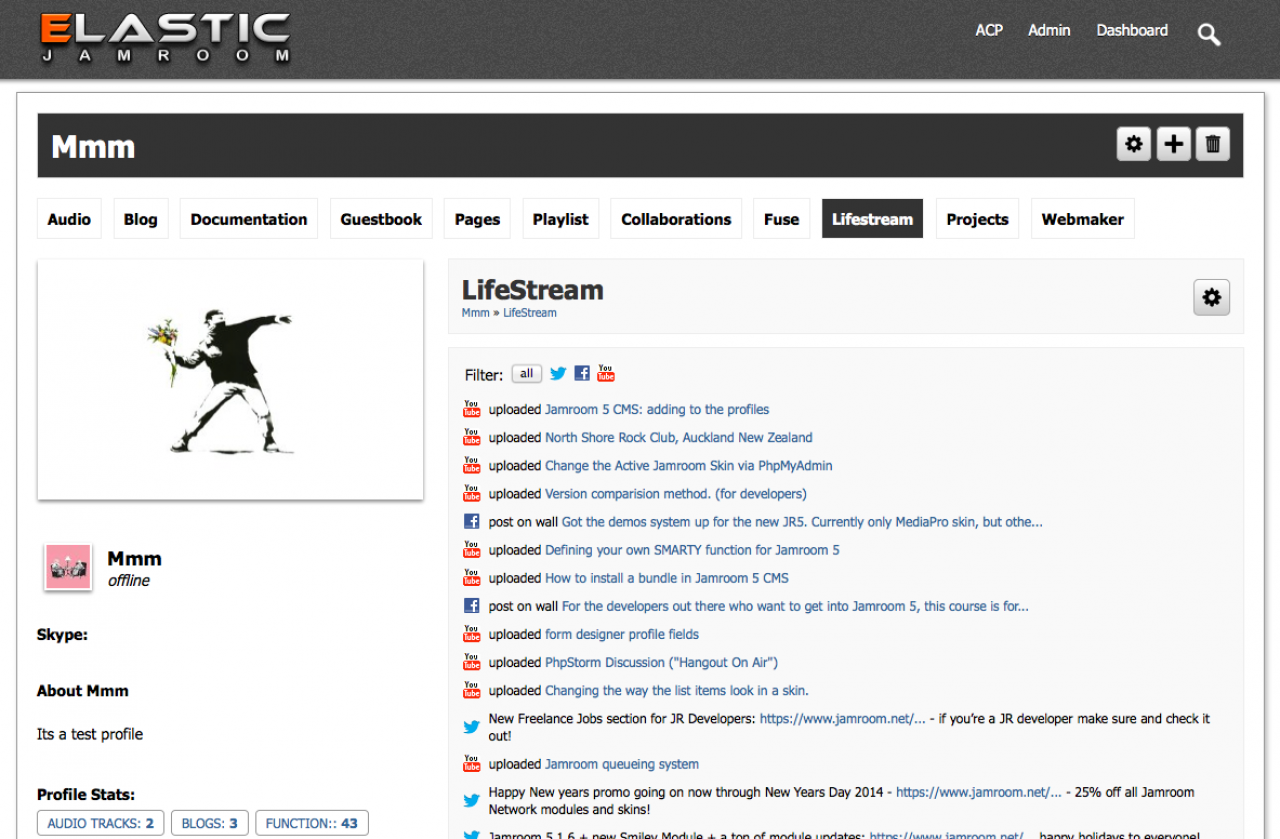Open 'form designer profile fields' link
The width and height of the screenshot is (1280, 839).
coord(622,633)
